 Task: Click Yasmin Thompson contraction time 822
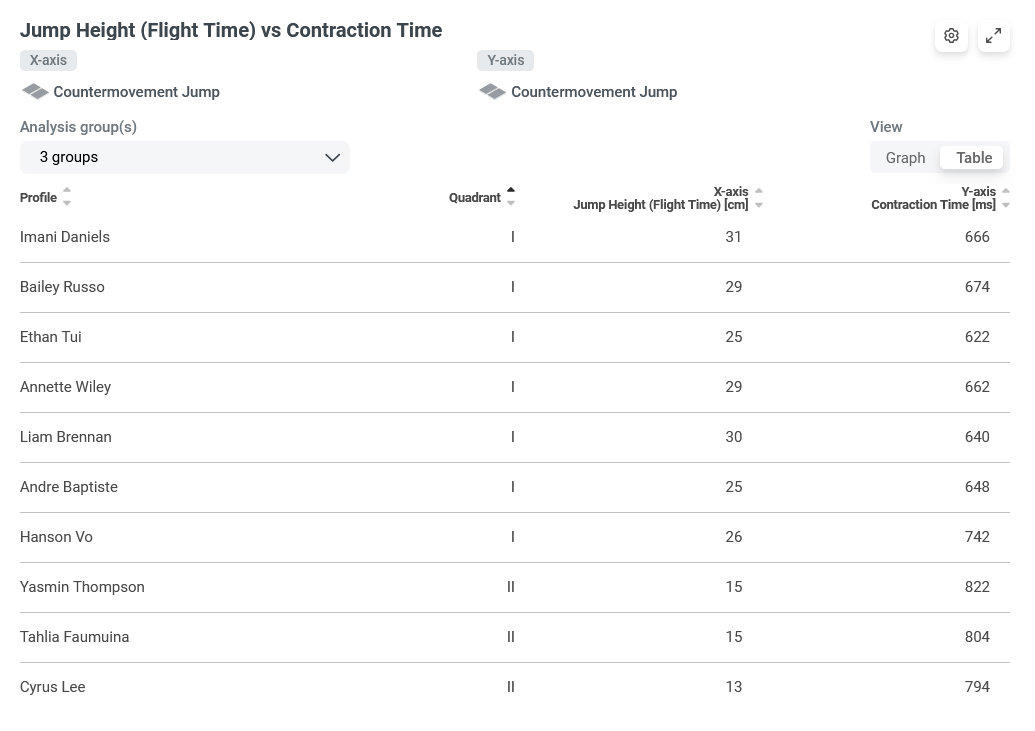tap(977, 587)
